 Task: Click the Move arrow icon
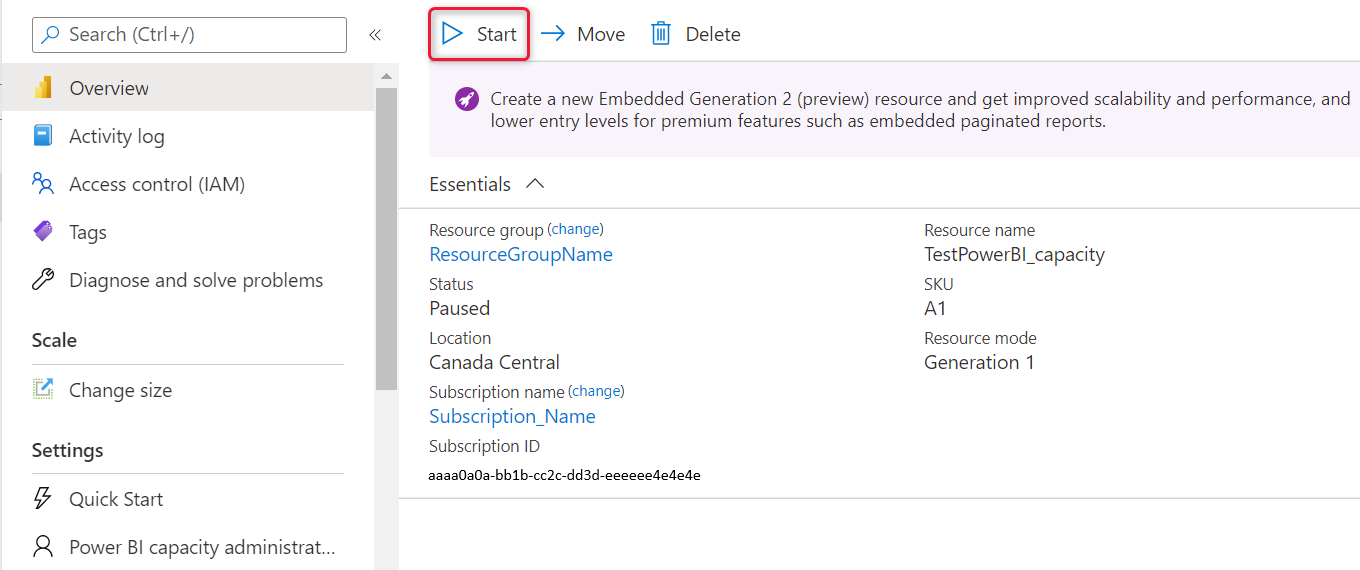tap(553, 34)
